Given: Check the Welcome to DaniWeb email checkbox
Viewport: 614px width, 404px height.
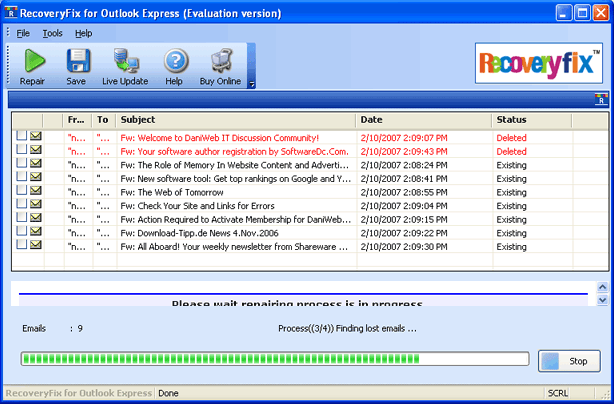Looking at the screenshot, I should [22, 135].
